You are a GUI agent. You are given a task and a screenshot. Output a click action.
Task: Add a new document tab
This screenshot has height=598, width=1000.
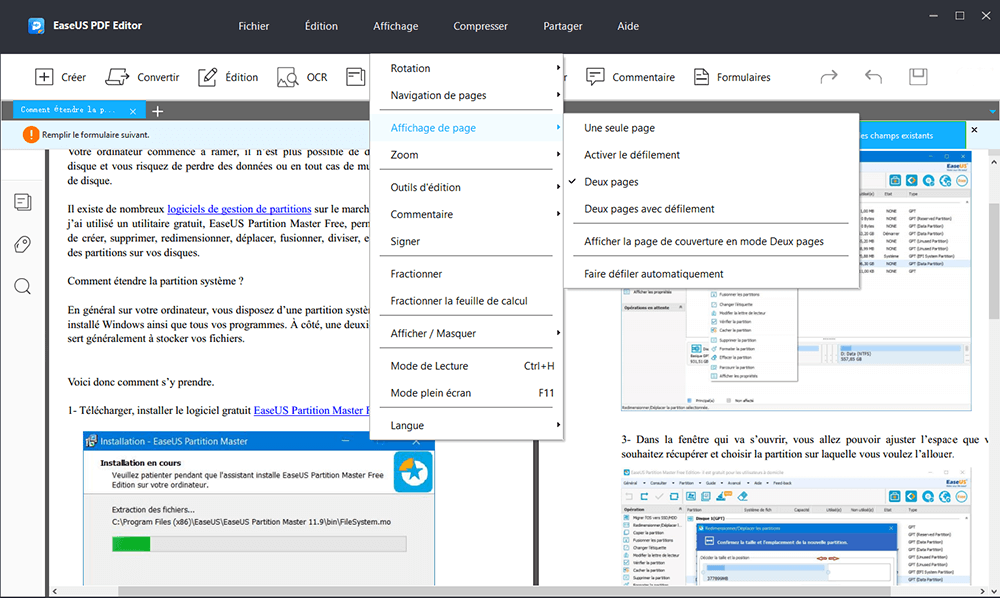158,111
